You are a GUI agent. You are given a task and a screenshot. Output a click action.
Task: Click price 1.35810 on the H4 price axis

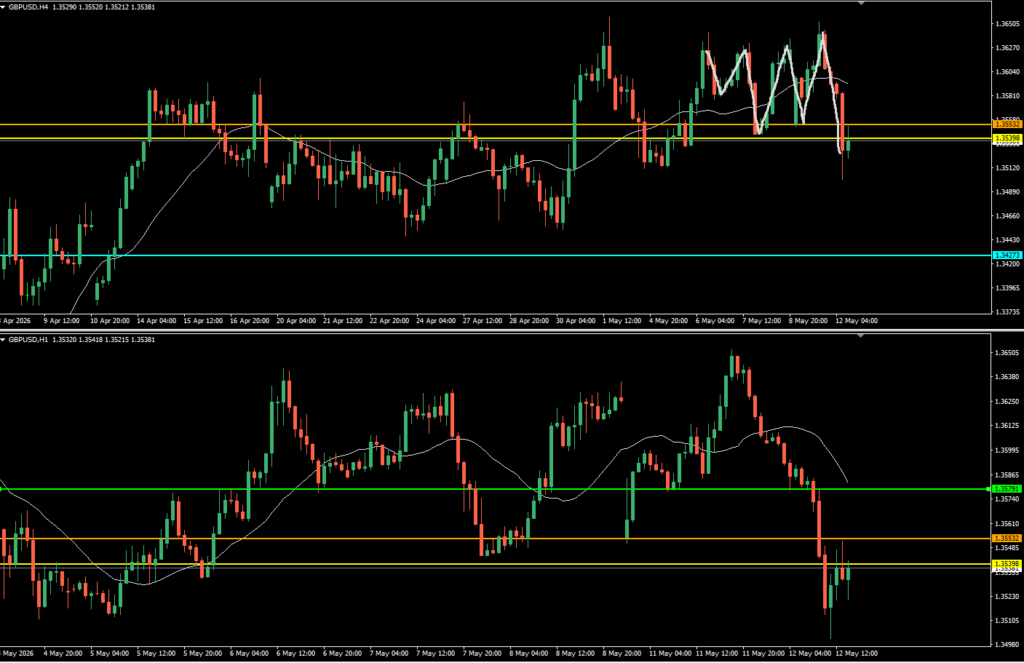click(1007, 96)
